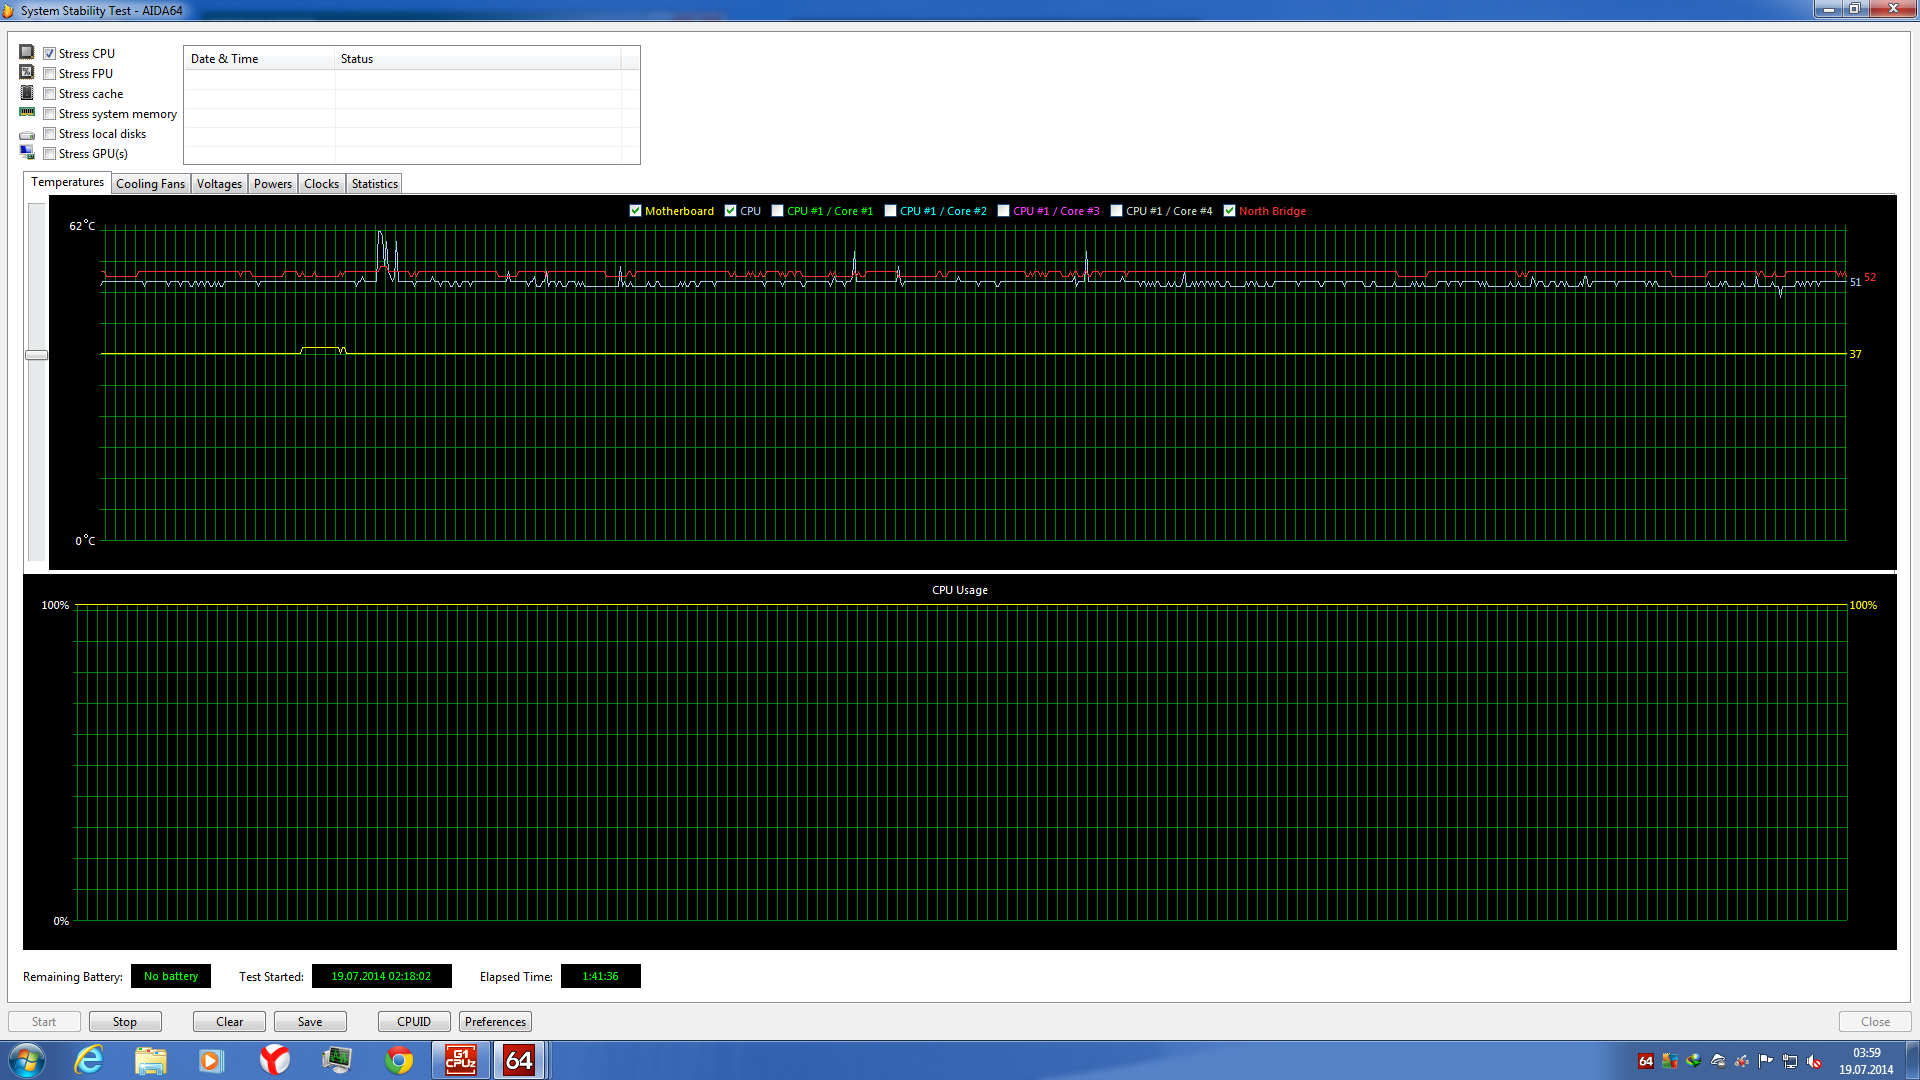Click the AVG antivirus tray icon
Image resolution: width=1920 pixels, height=1080 pixels.
click(x=1670, y=1061)
